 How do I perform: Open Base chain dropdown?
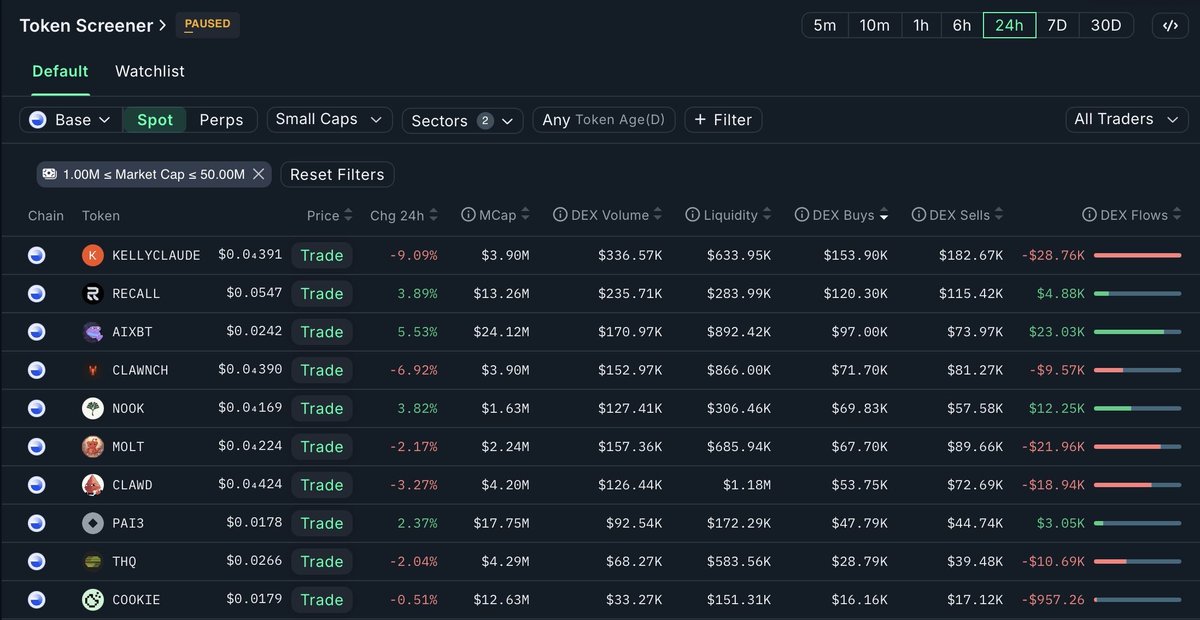click(71, 120)
